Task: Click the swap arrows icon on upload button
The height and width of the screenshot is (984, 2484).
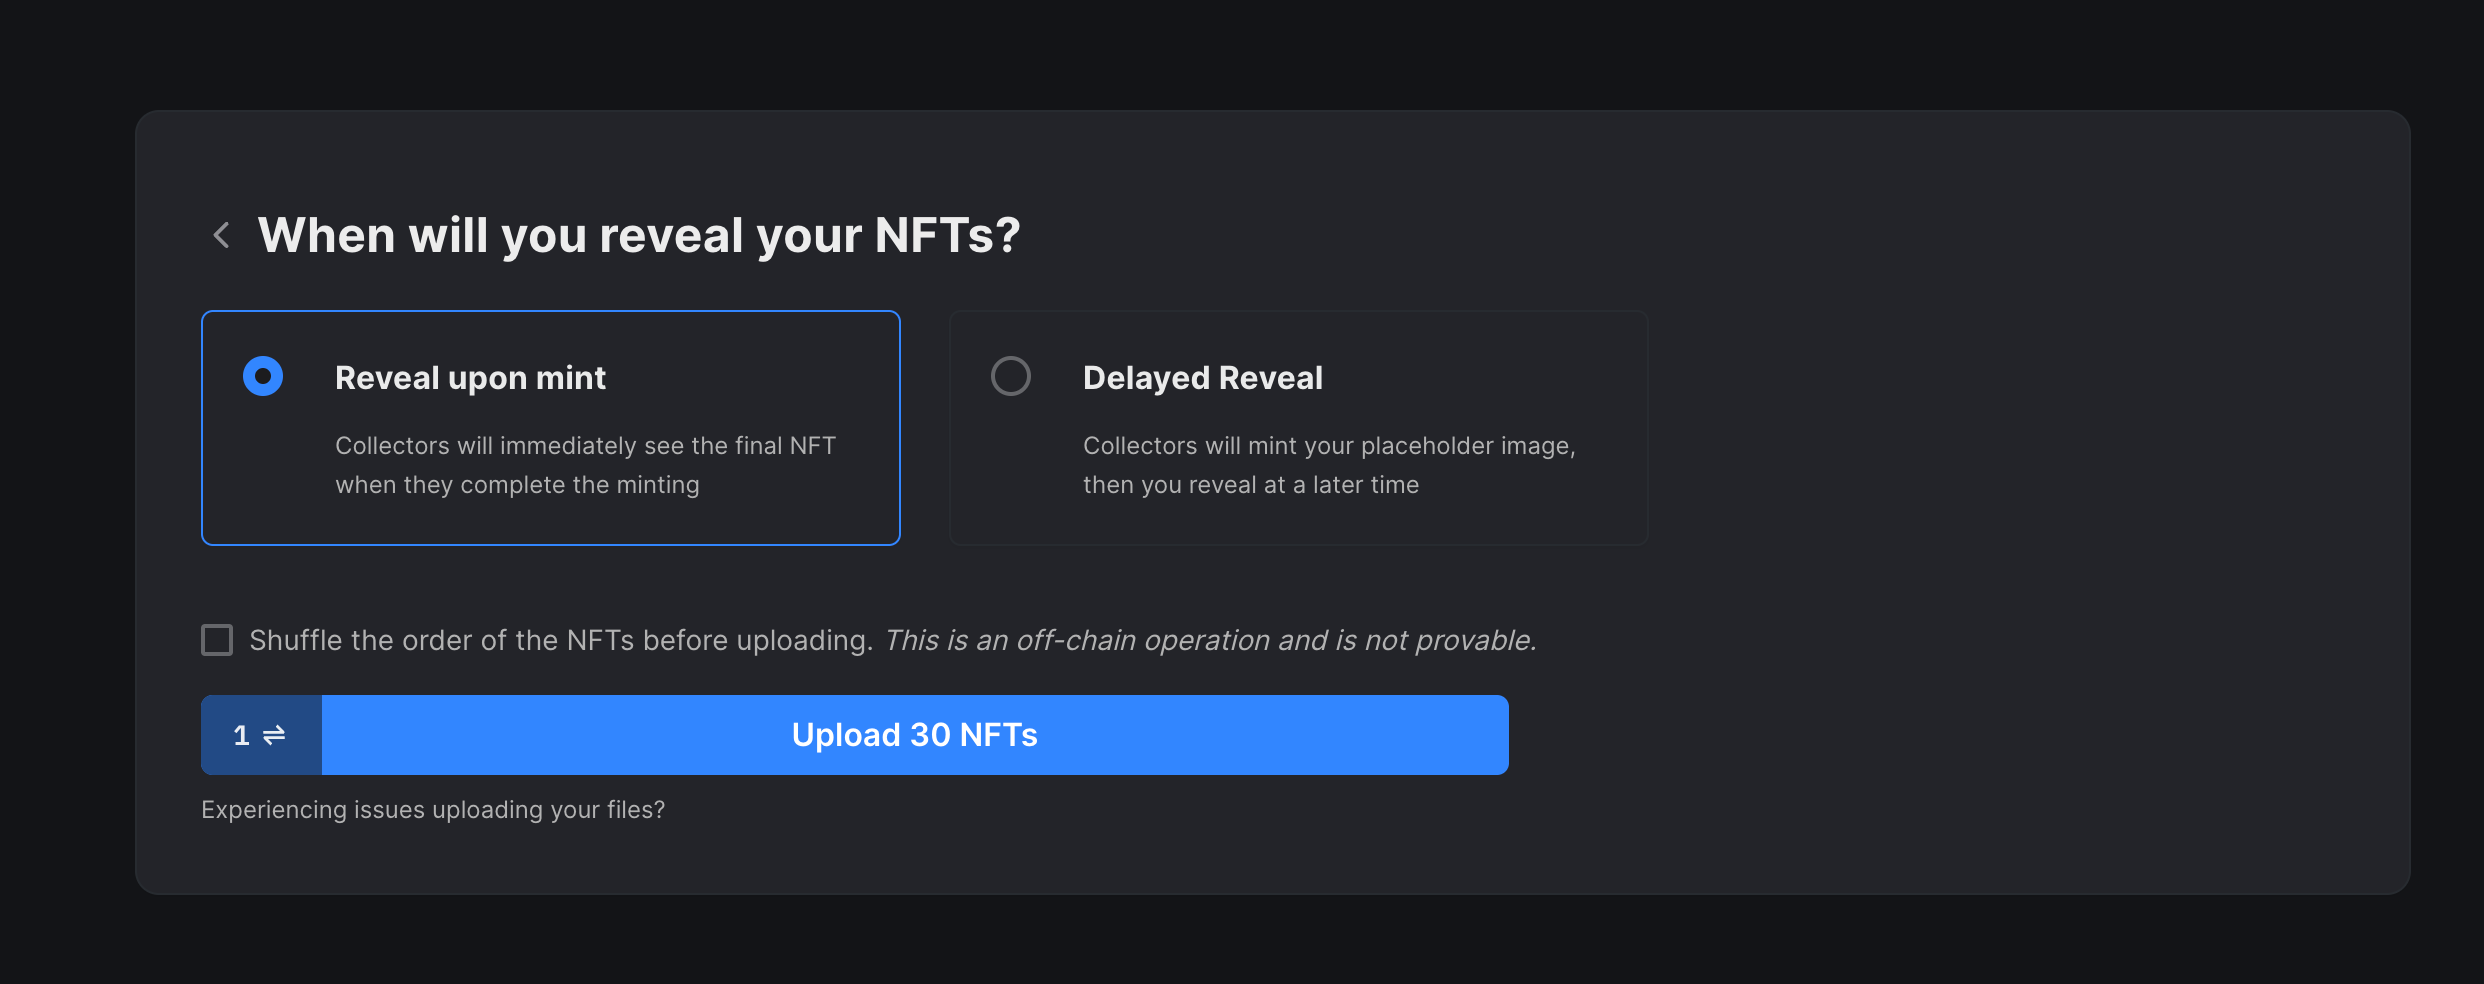Action: point(276,734)
